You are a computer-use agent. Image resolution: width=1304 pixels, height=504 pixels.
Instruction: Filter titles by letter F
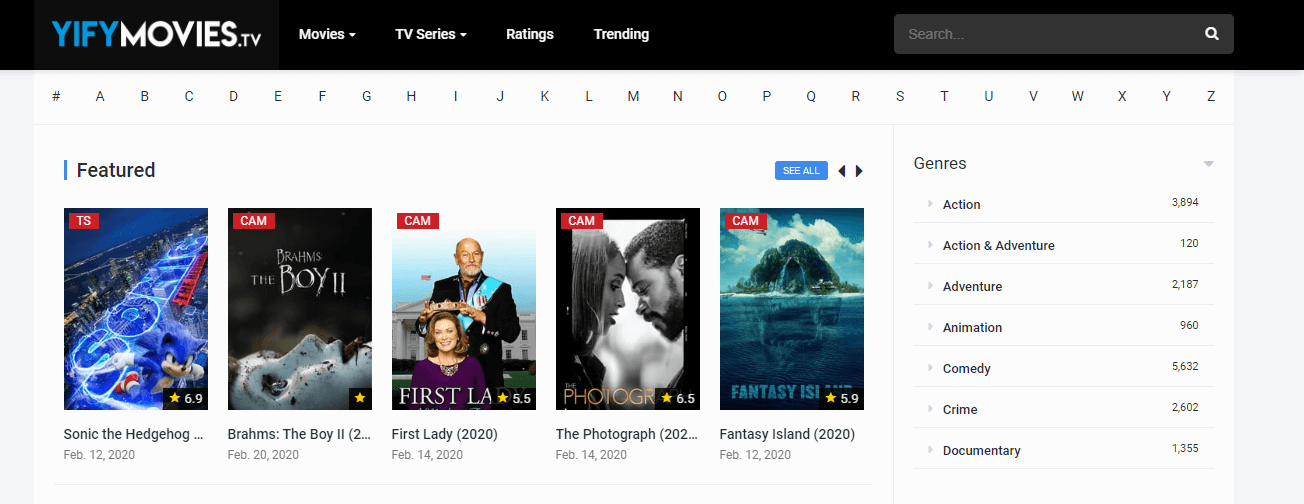click(x=322, y=97)
